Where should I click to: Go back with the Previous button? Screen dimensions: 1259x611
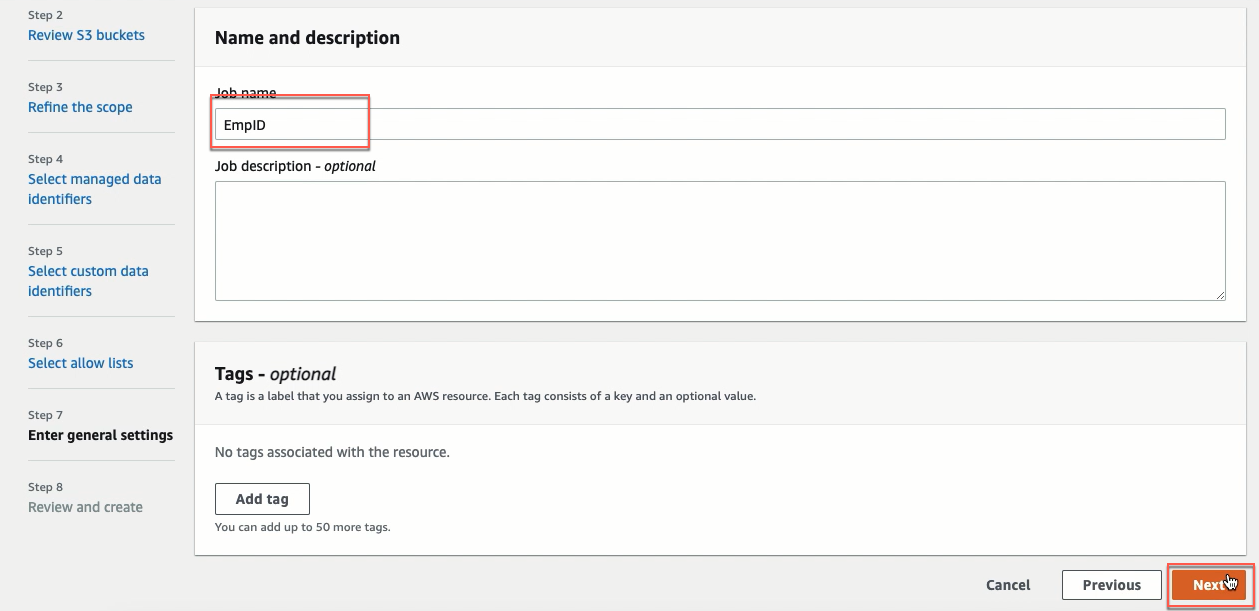click(x=1111, y=585)
